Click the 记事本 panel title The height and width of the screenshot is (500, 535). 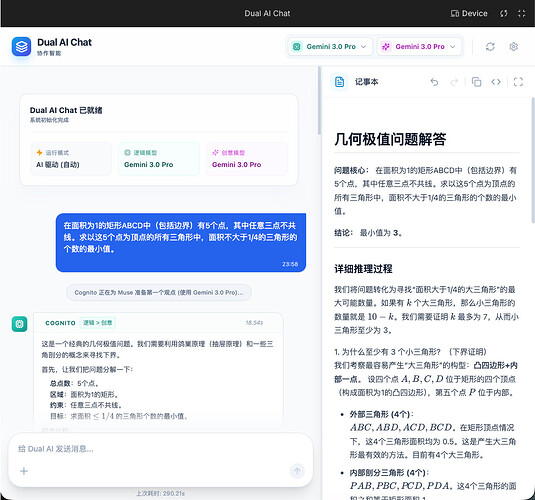click(366, 82)
